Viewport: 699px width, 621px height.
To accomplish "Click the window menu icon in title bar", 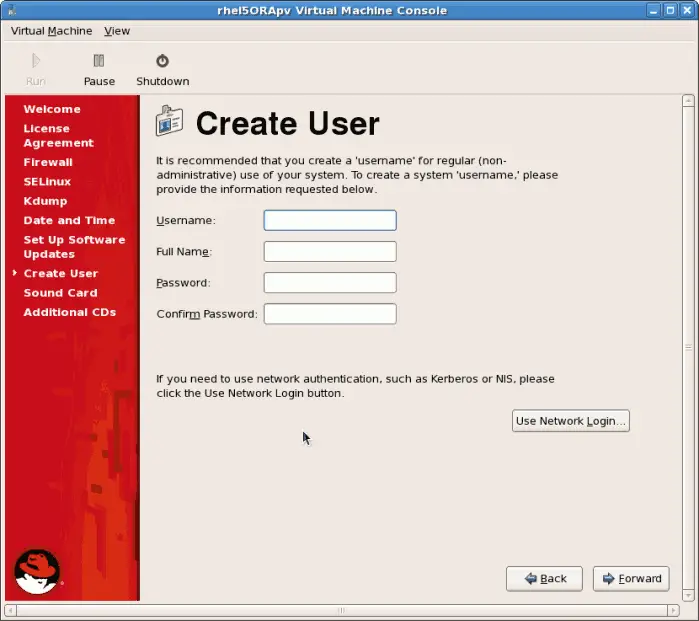I will point(13,10).
